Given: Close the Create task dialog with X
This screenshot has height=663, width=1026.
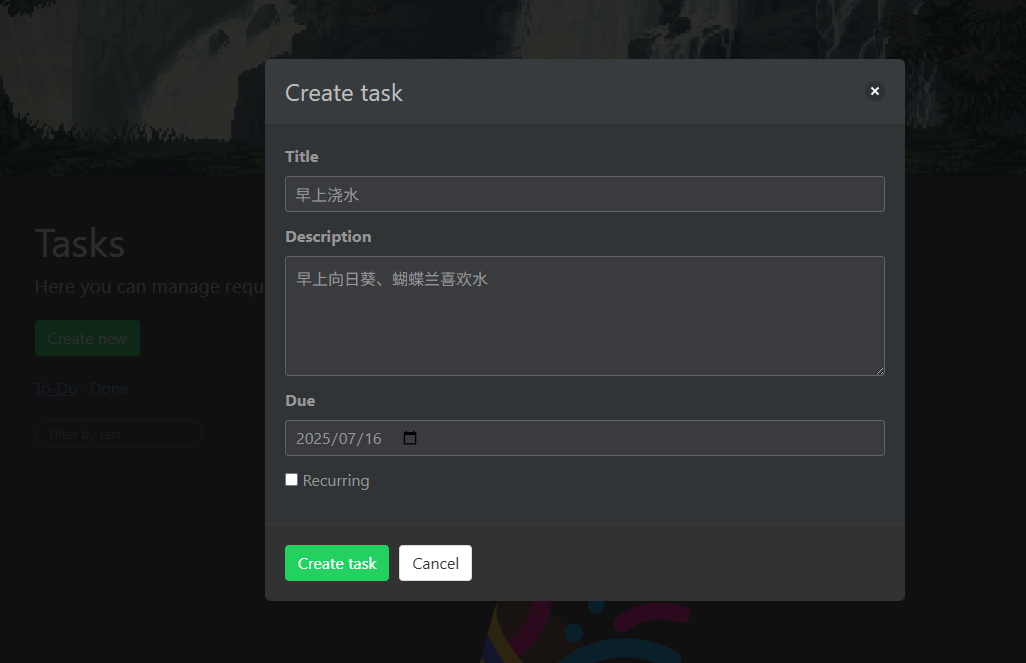Looking at the screenshot, I should (x=874, y=91).
